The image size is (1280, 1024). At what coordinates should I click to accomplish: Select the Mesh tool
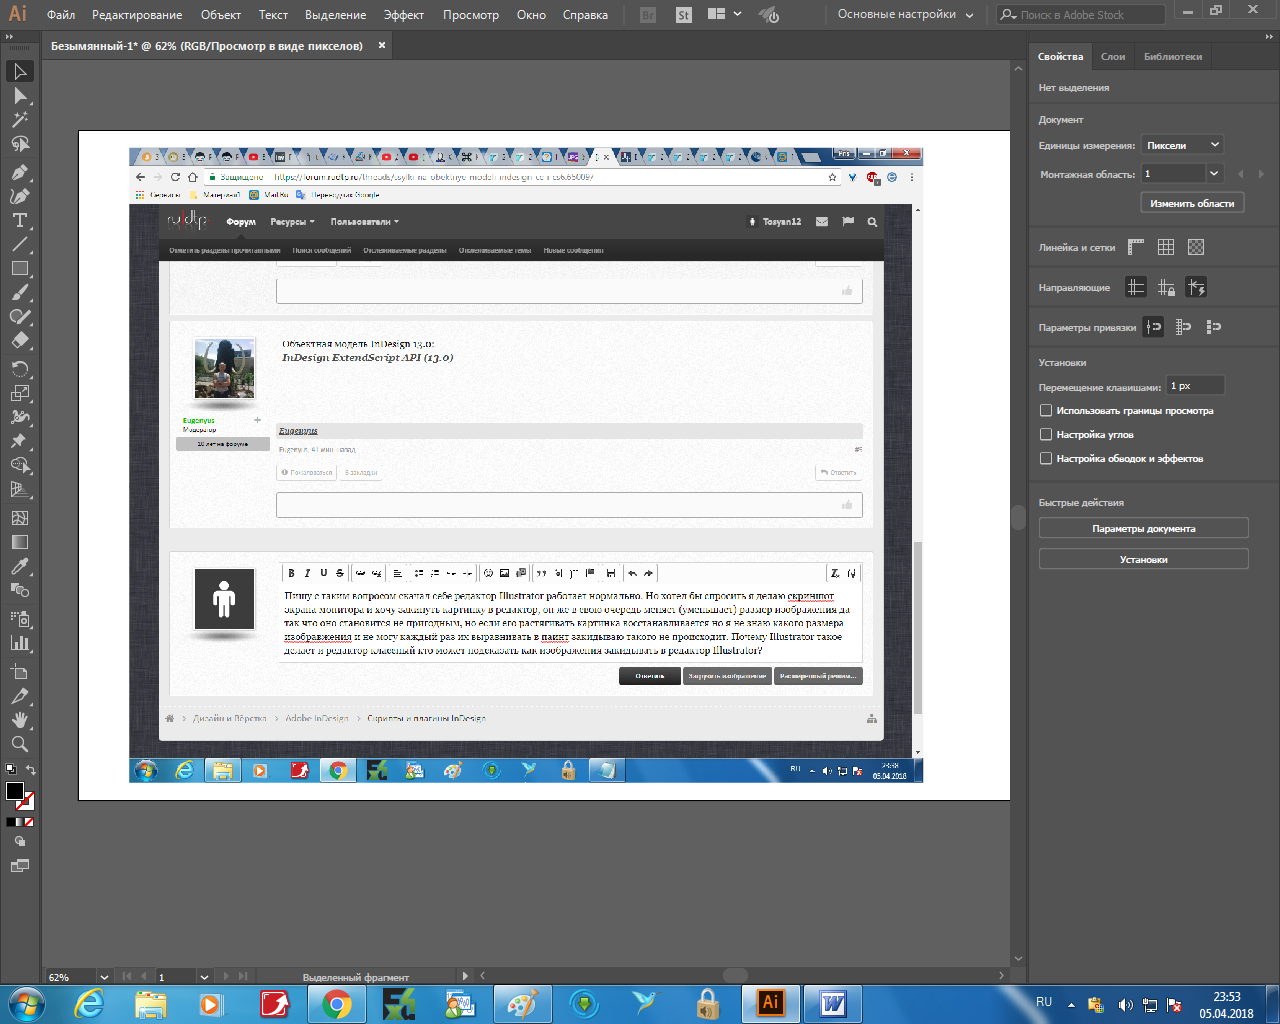point(20,518)
